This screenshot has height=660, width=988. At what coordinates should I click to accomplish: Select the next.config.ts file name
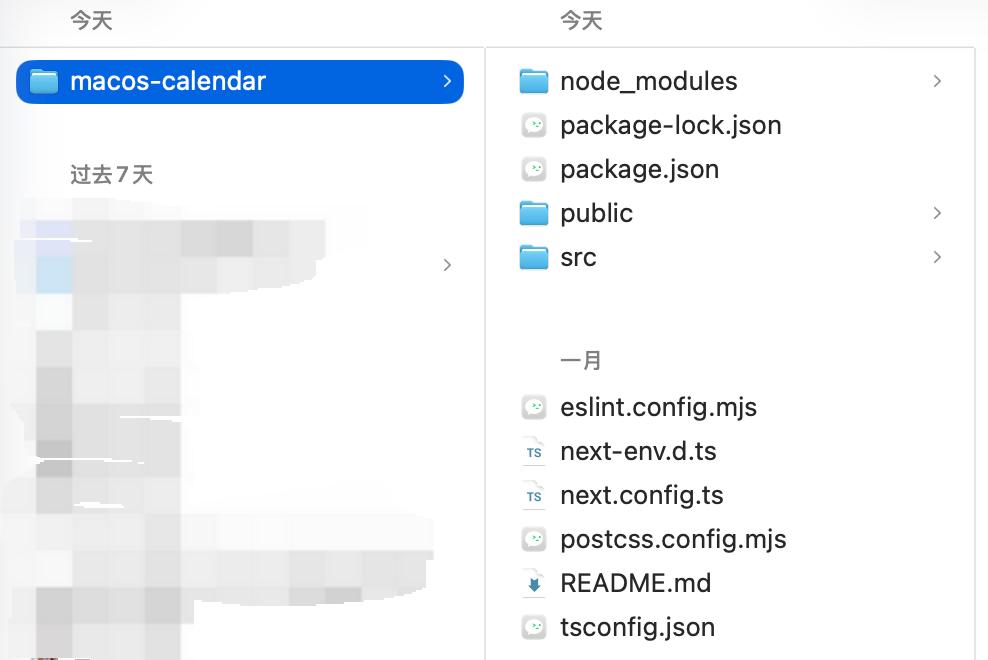641,495
